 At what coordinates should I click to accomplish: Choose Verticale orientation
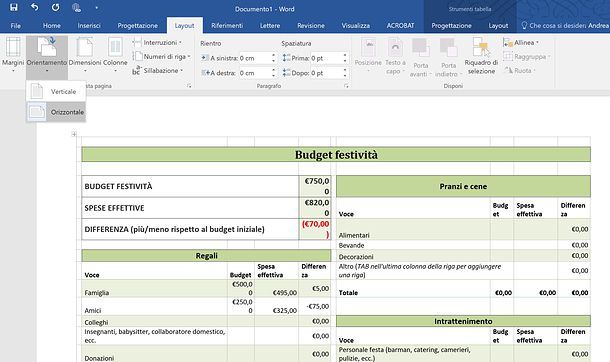[x=56, y=91]
